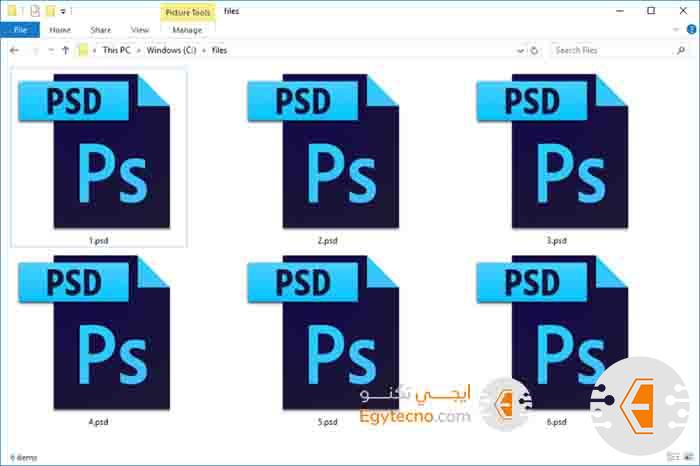Expand the chevron after Windows (C:)
This screenshot has width=700, height=466.
204,50
